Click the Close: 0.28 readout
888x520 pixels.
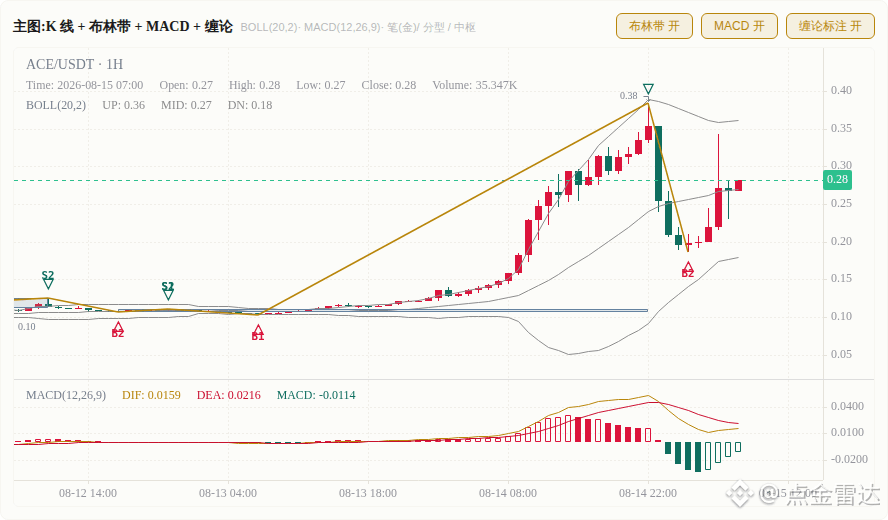point(388,85)
